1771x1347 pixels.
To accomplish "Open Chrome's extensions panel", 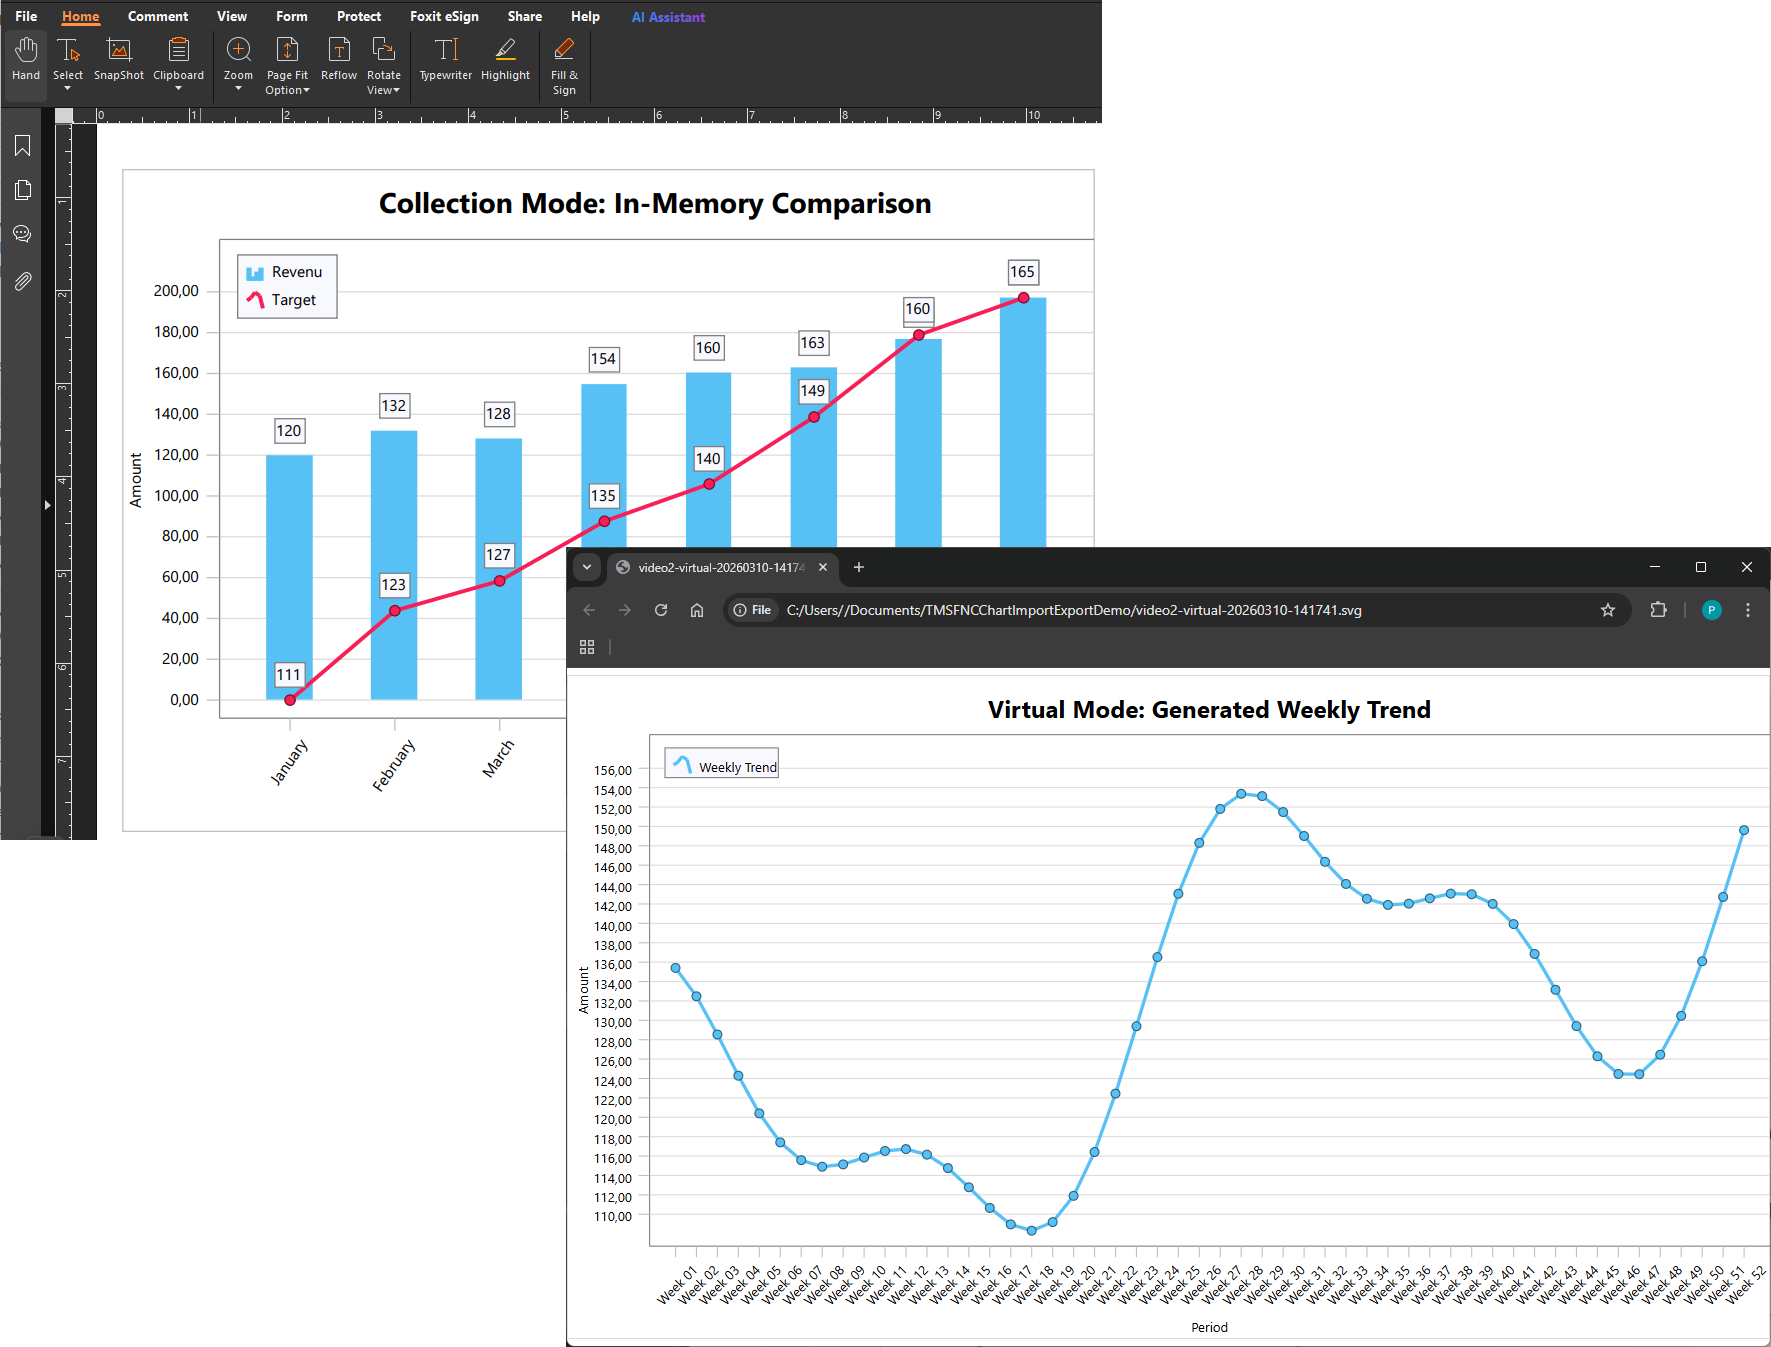I will click(x=1658, y=610).
